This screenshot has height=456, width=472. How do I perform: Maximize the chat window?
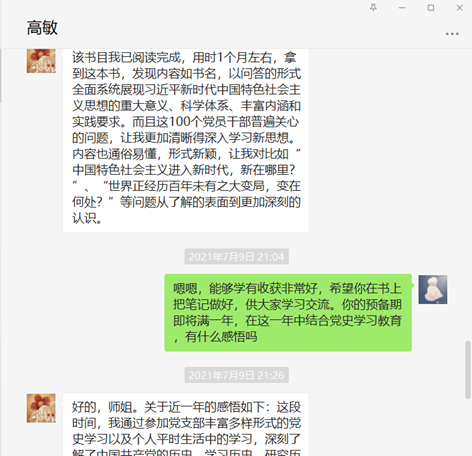tap(431, 8)
